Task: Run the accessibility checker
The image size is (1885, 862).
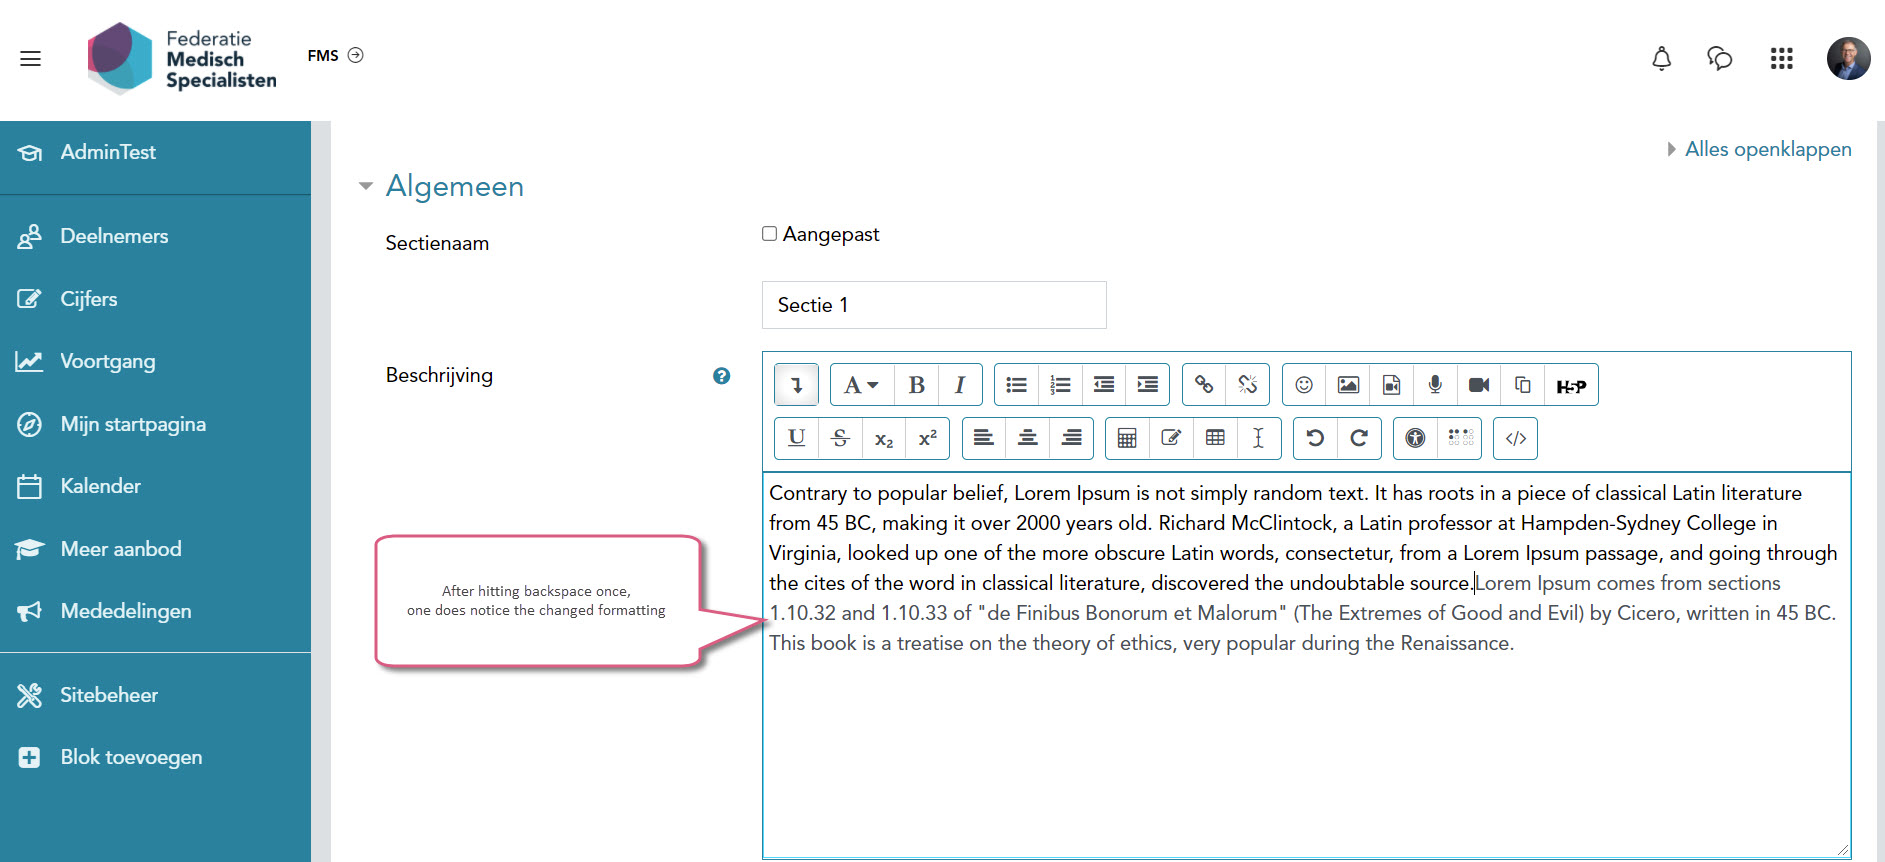Action: pyautogui.click(x=1415, y=438)
